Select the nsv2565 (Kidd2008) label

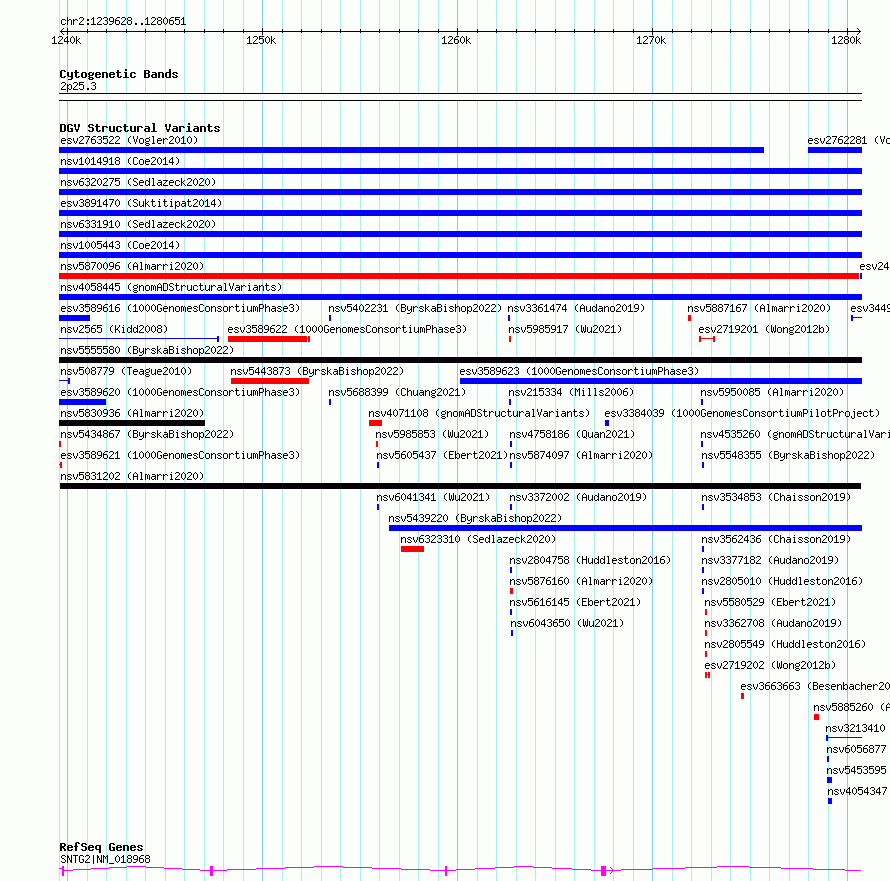114,329
